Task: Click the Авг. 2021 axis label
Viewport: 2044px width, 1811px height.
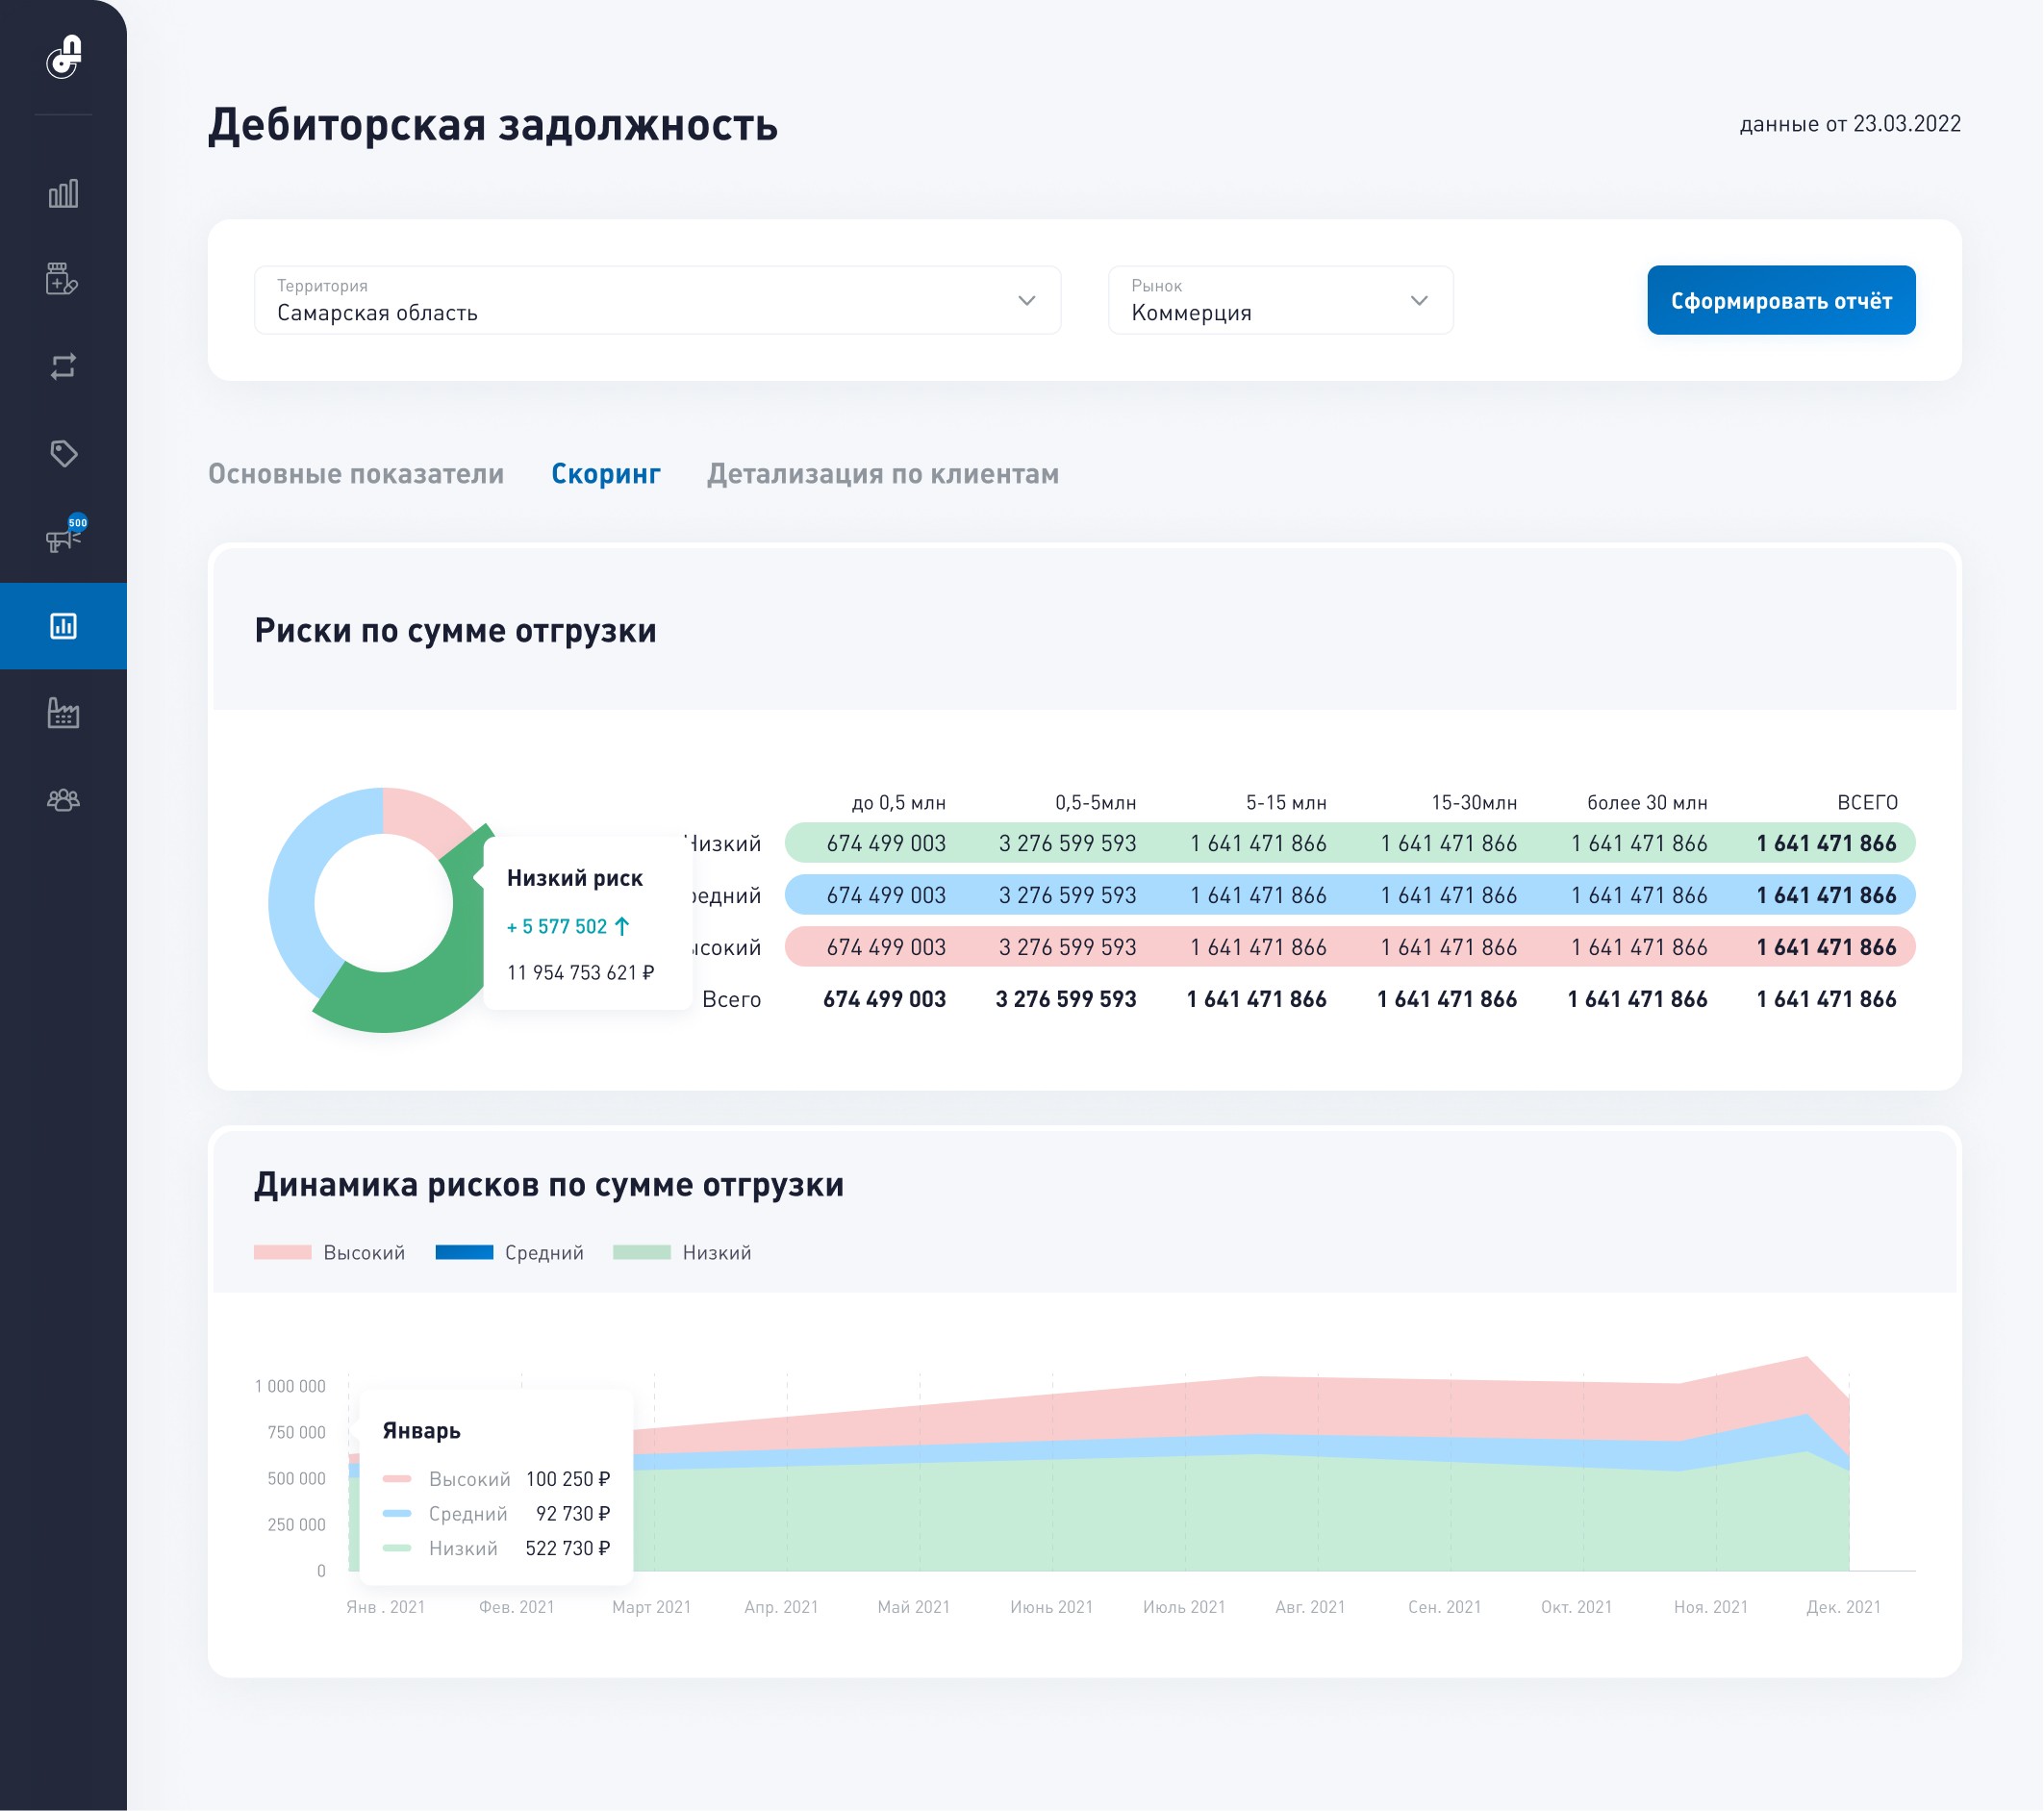Action: pos(1310,1607)
